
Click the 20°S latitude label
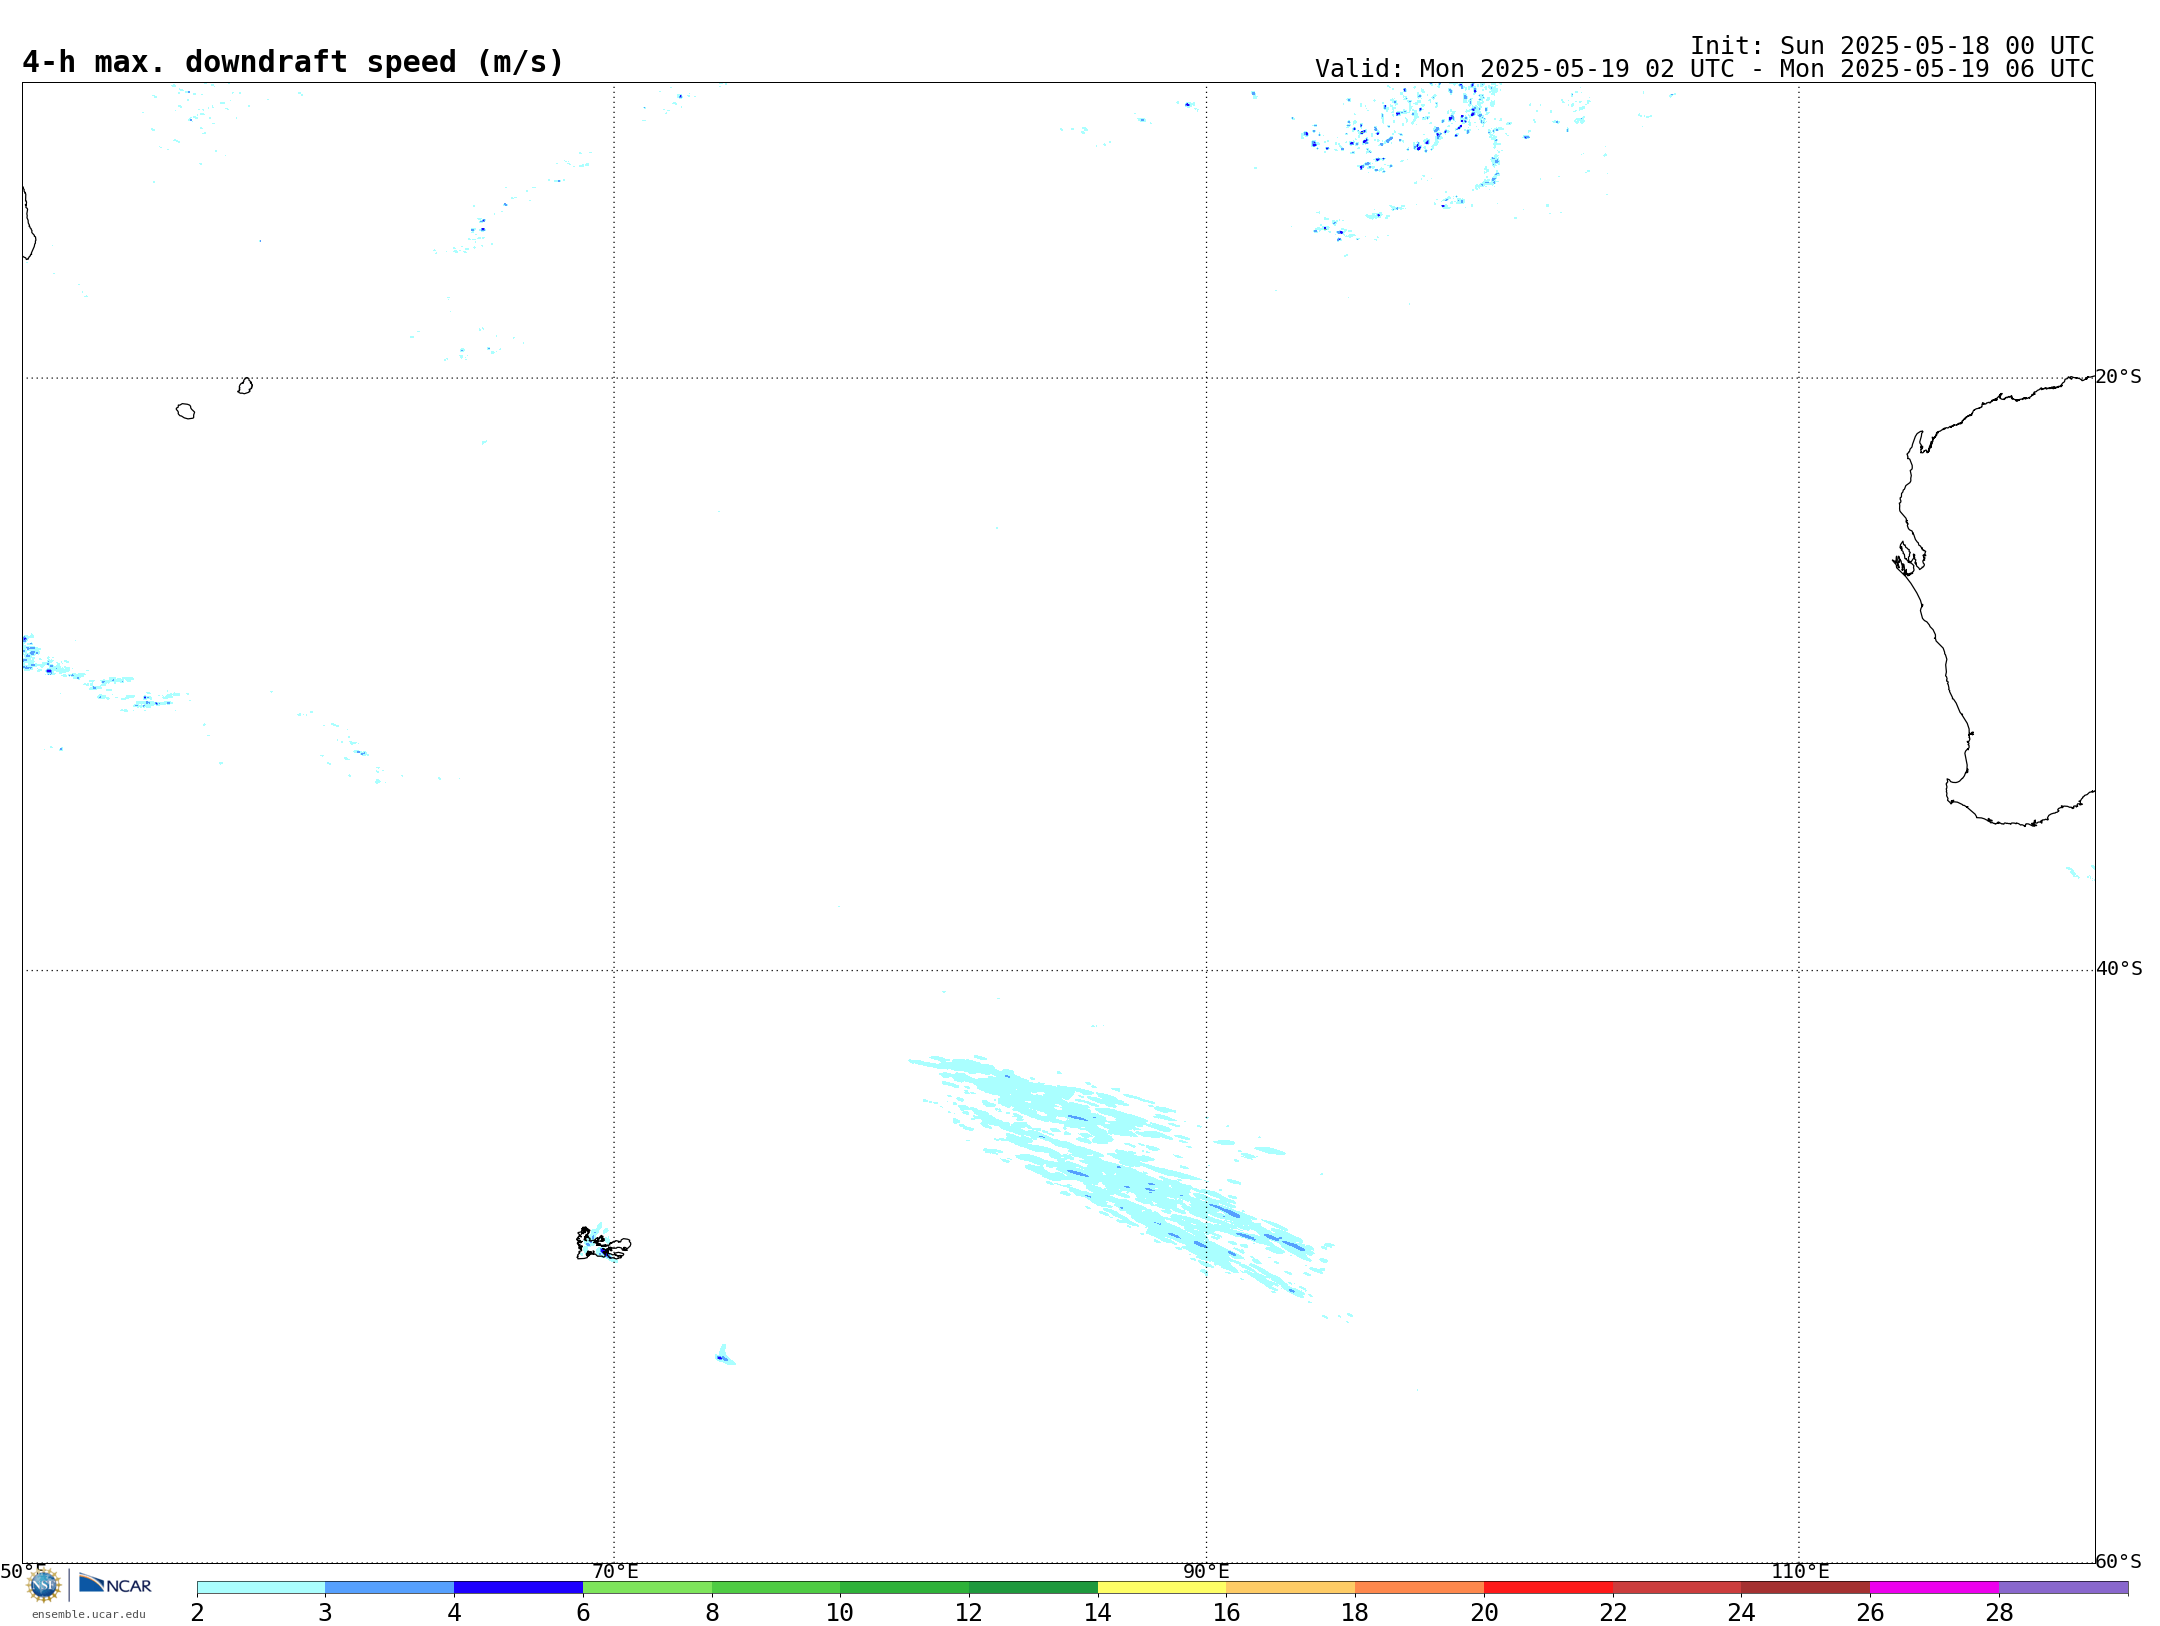tap(2118, 377)
